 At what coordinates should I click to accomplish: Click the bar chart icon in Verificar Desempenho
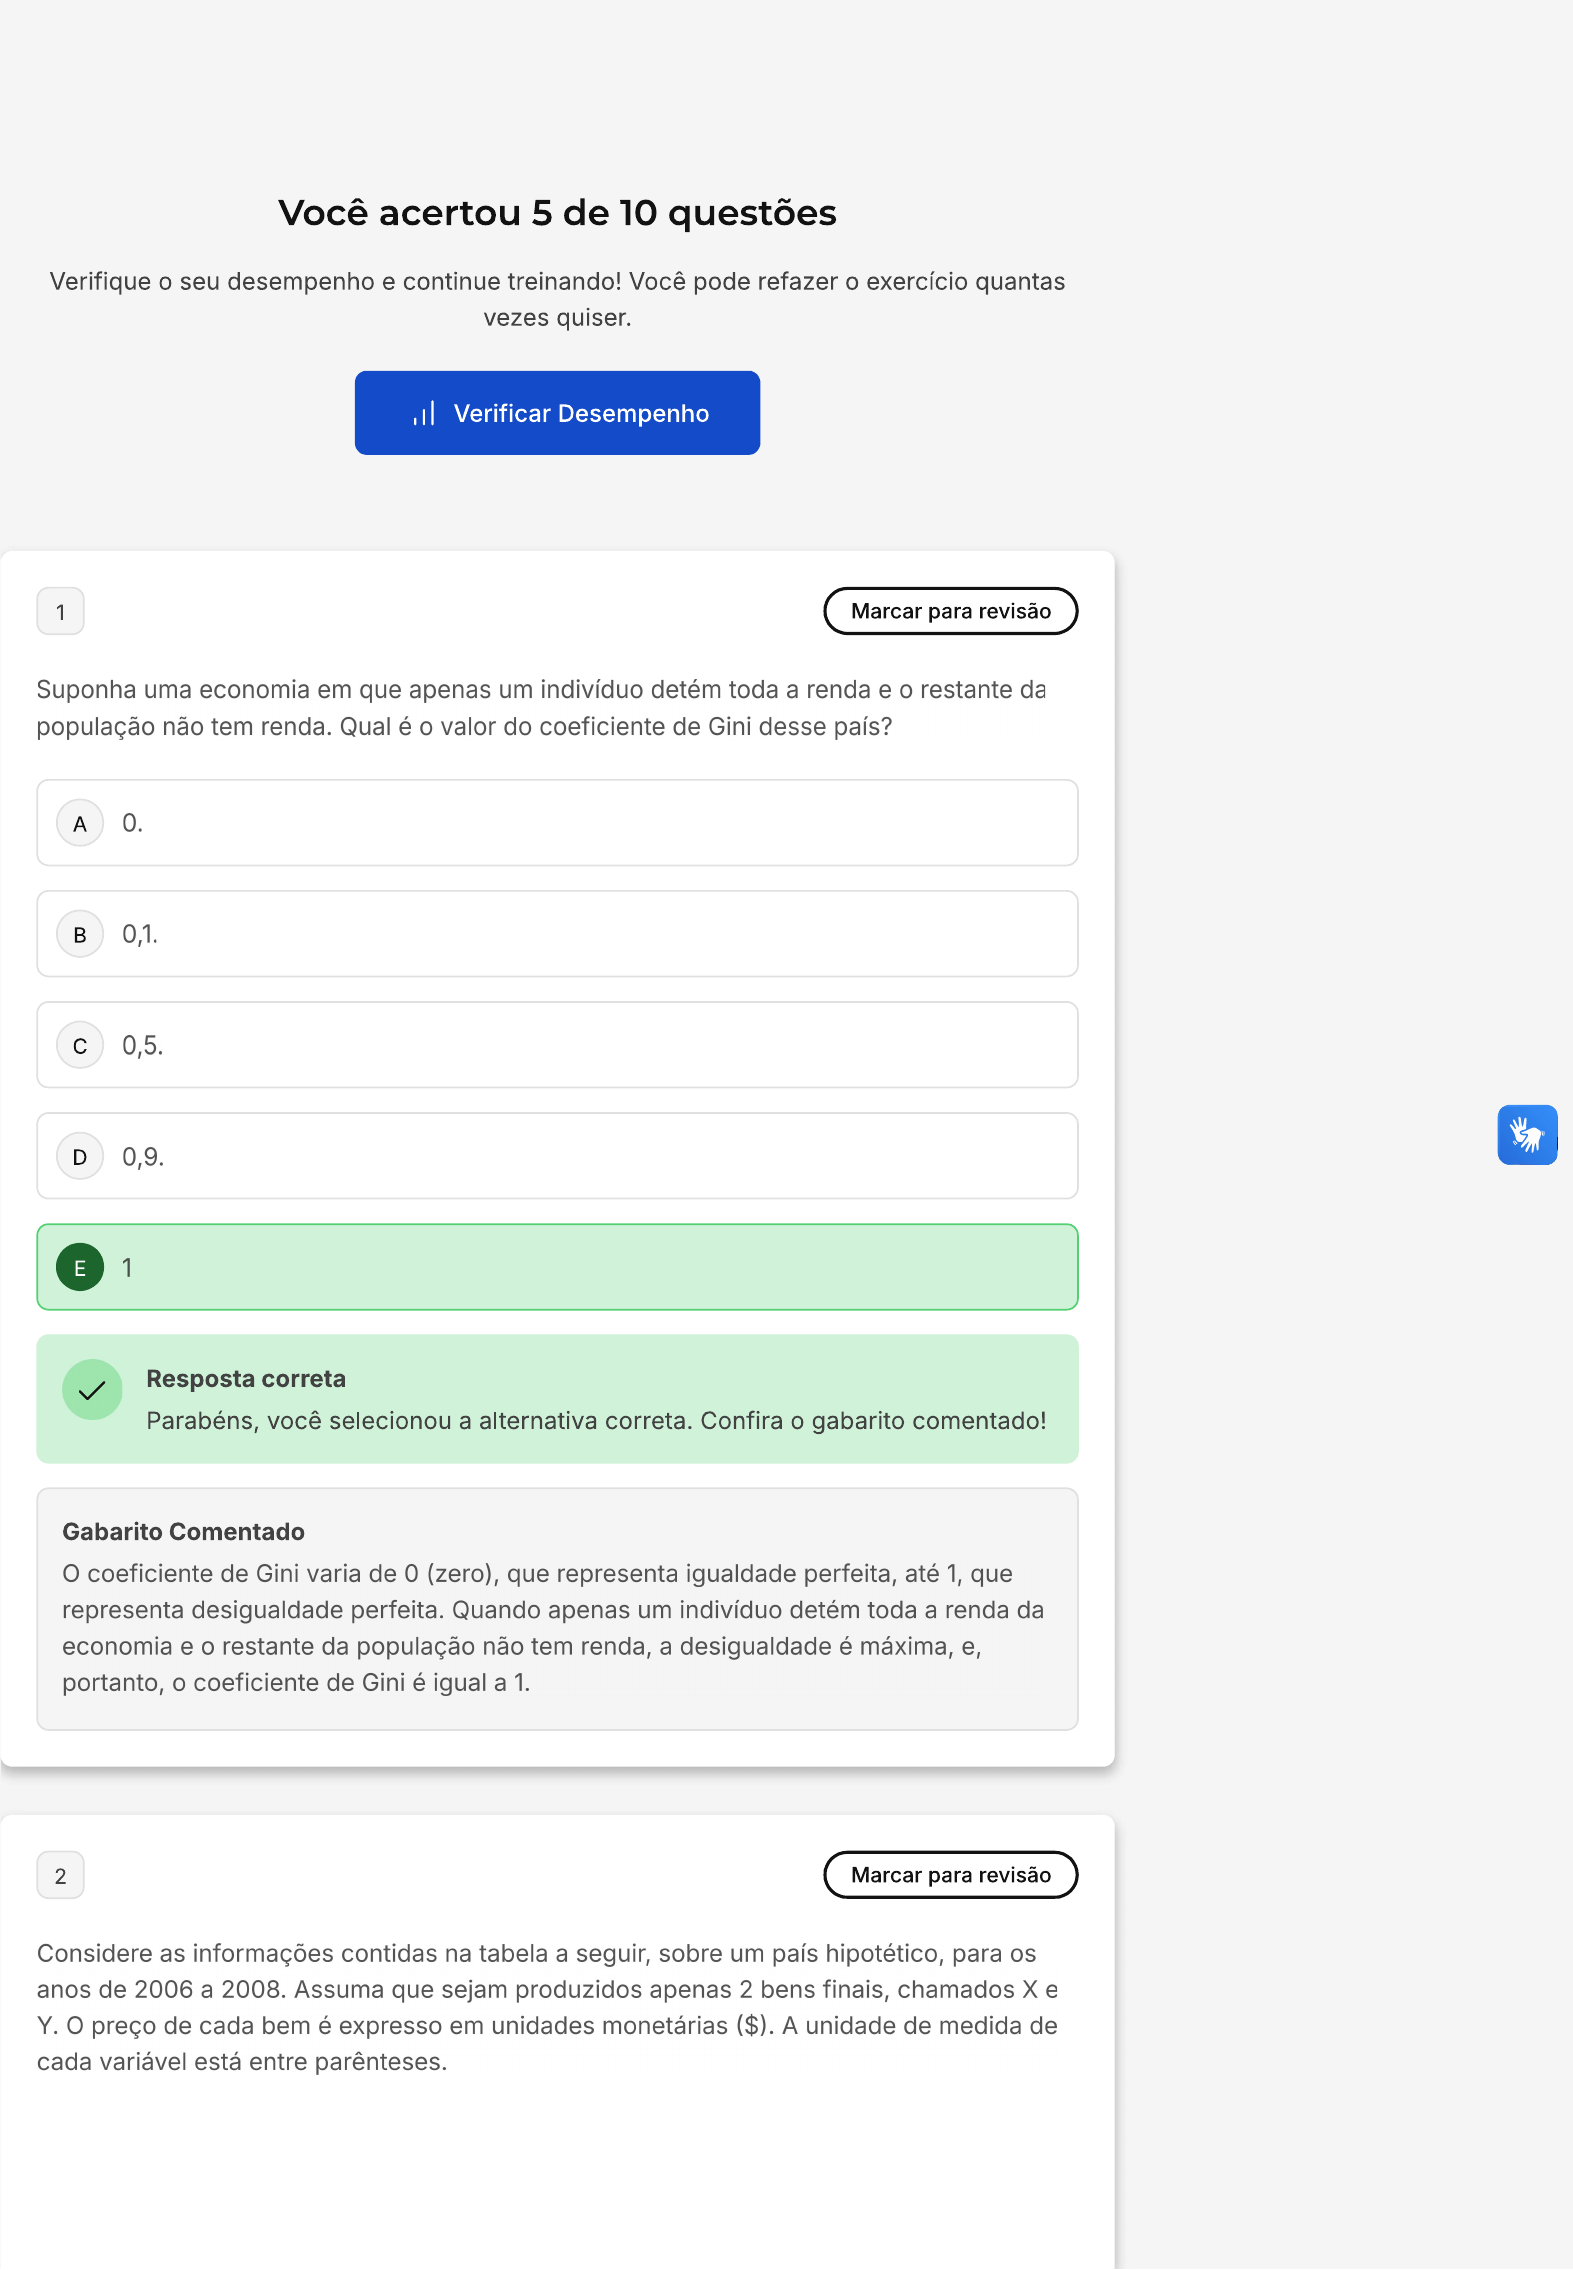(424, 414)
